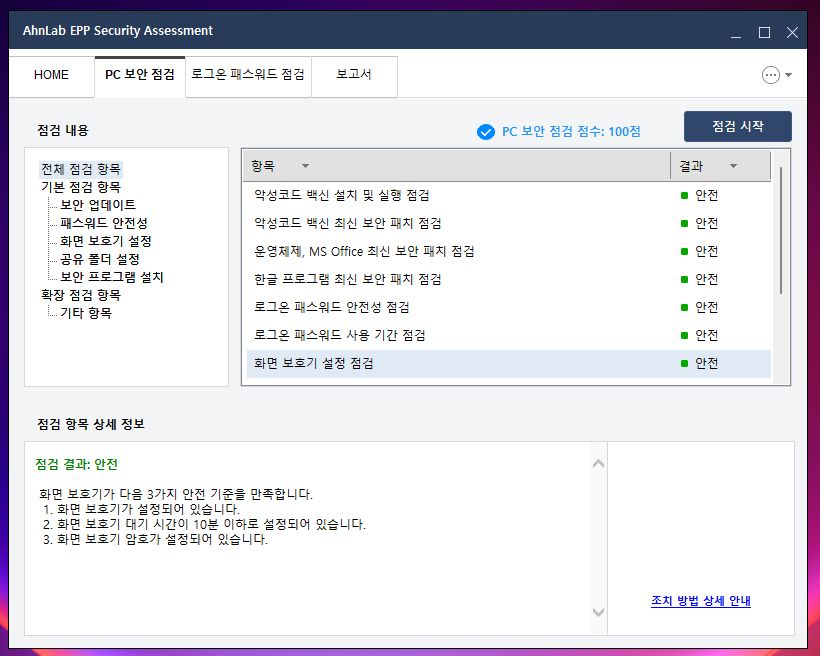Expand the dropdown arrow beside the ellipsis menu
This screenshot has height=656, width=820.
point(789,76)
